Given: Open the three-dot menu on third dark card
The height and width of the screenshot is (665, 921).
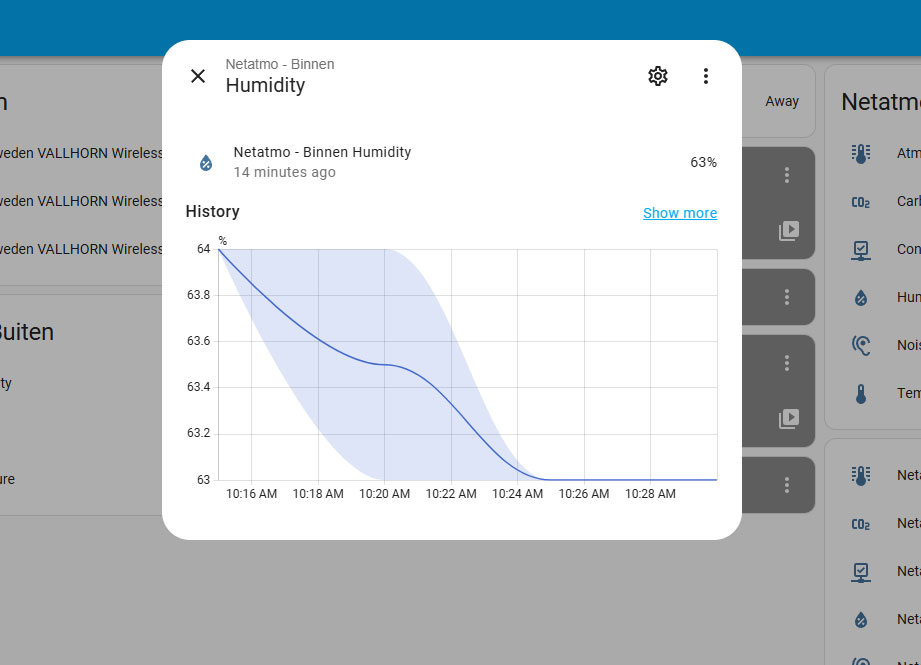Looking at the screenshot, I should click(x=786, y=363).
